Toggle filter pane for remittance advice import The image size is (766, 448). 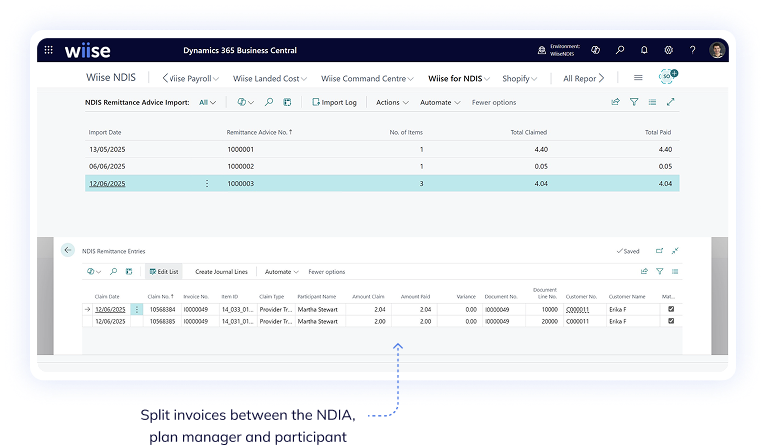pyautogui.click(x=634, y=102)
